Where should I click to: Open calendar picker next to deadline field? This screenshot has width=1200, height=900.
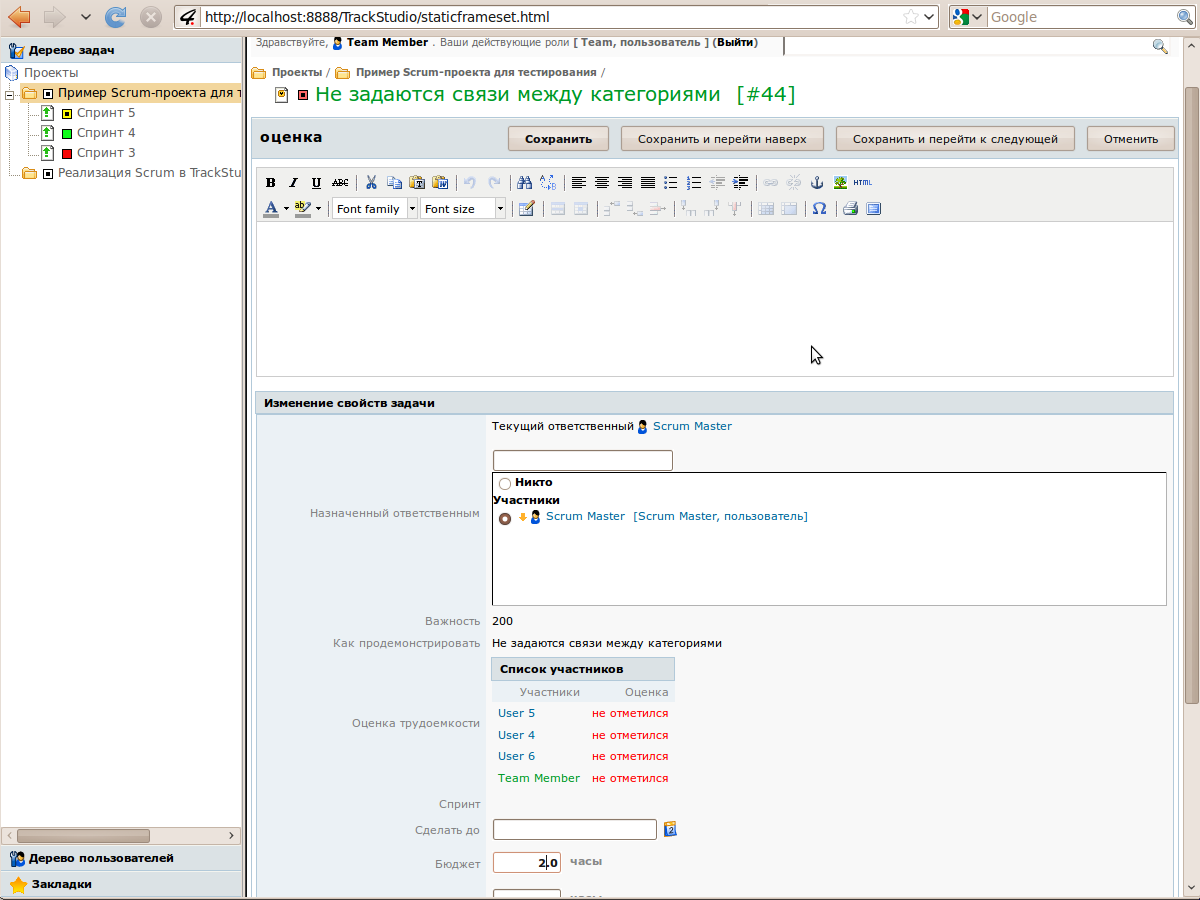coord(671,829)
